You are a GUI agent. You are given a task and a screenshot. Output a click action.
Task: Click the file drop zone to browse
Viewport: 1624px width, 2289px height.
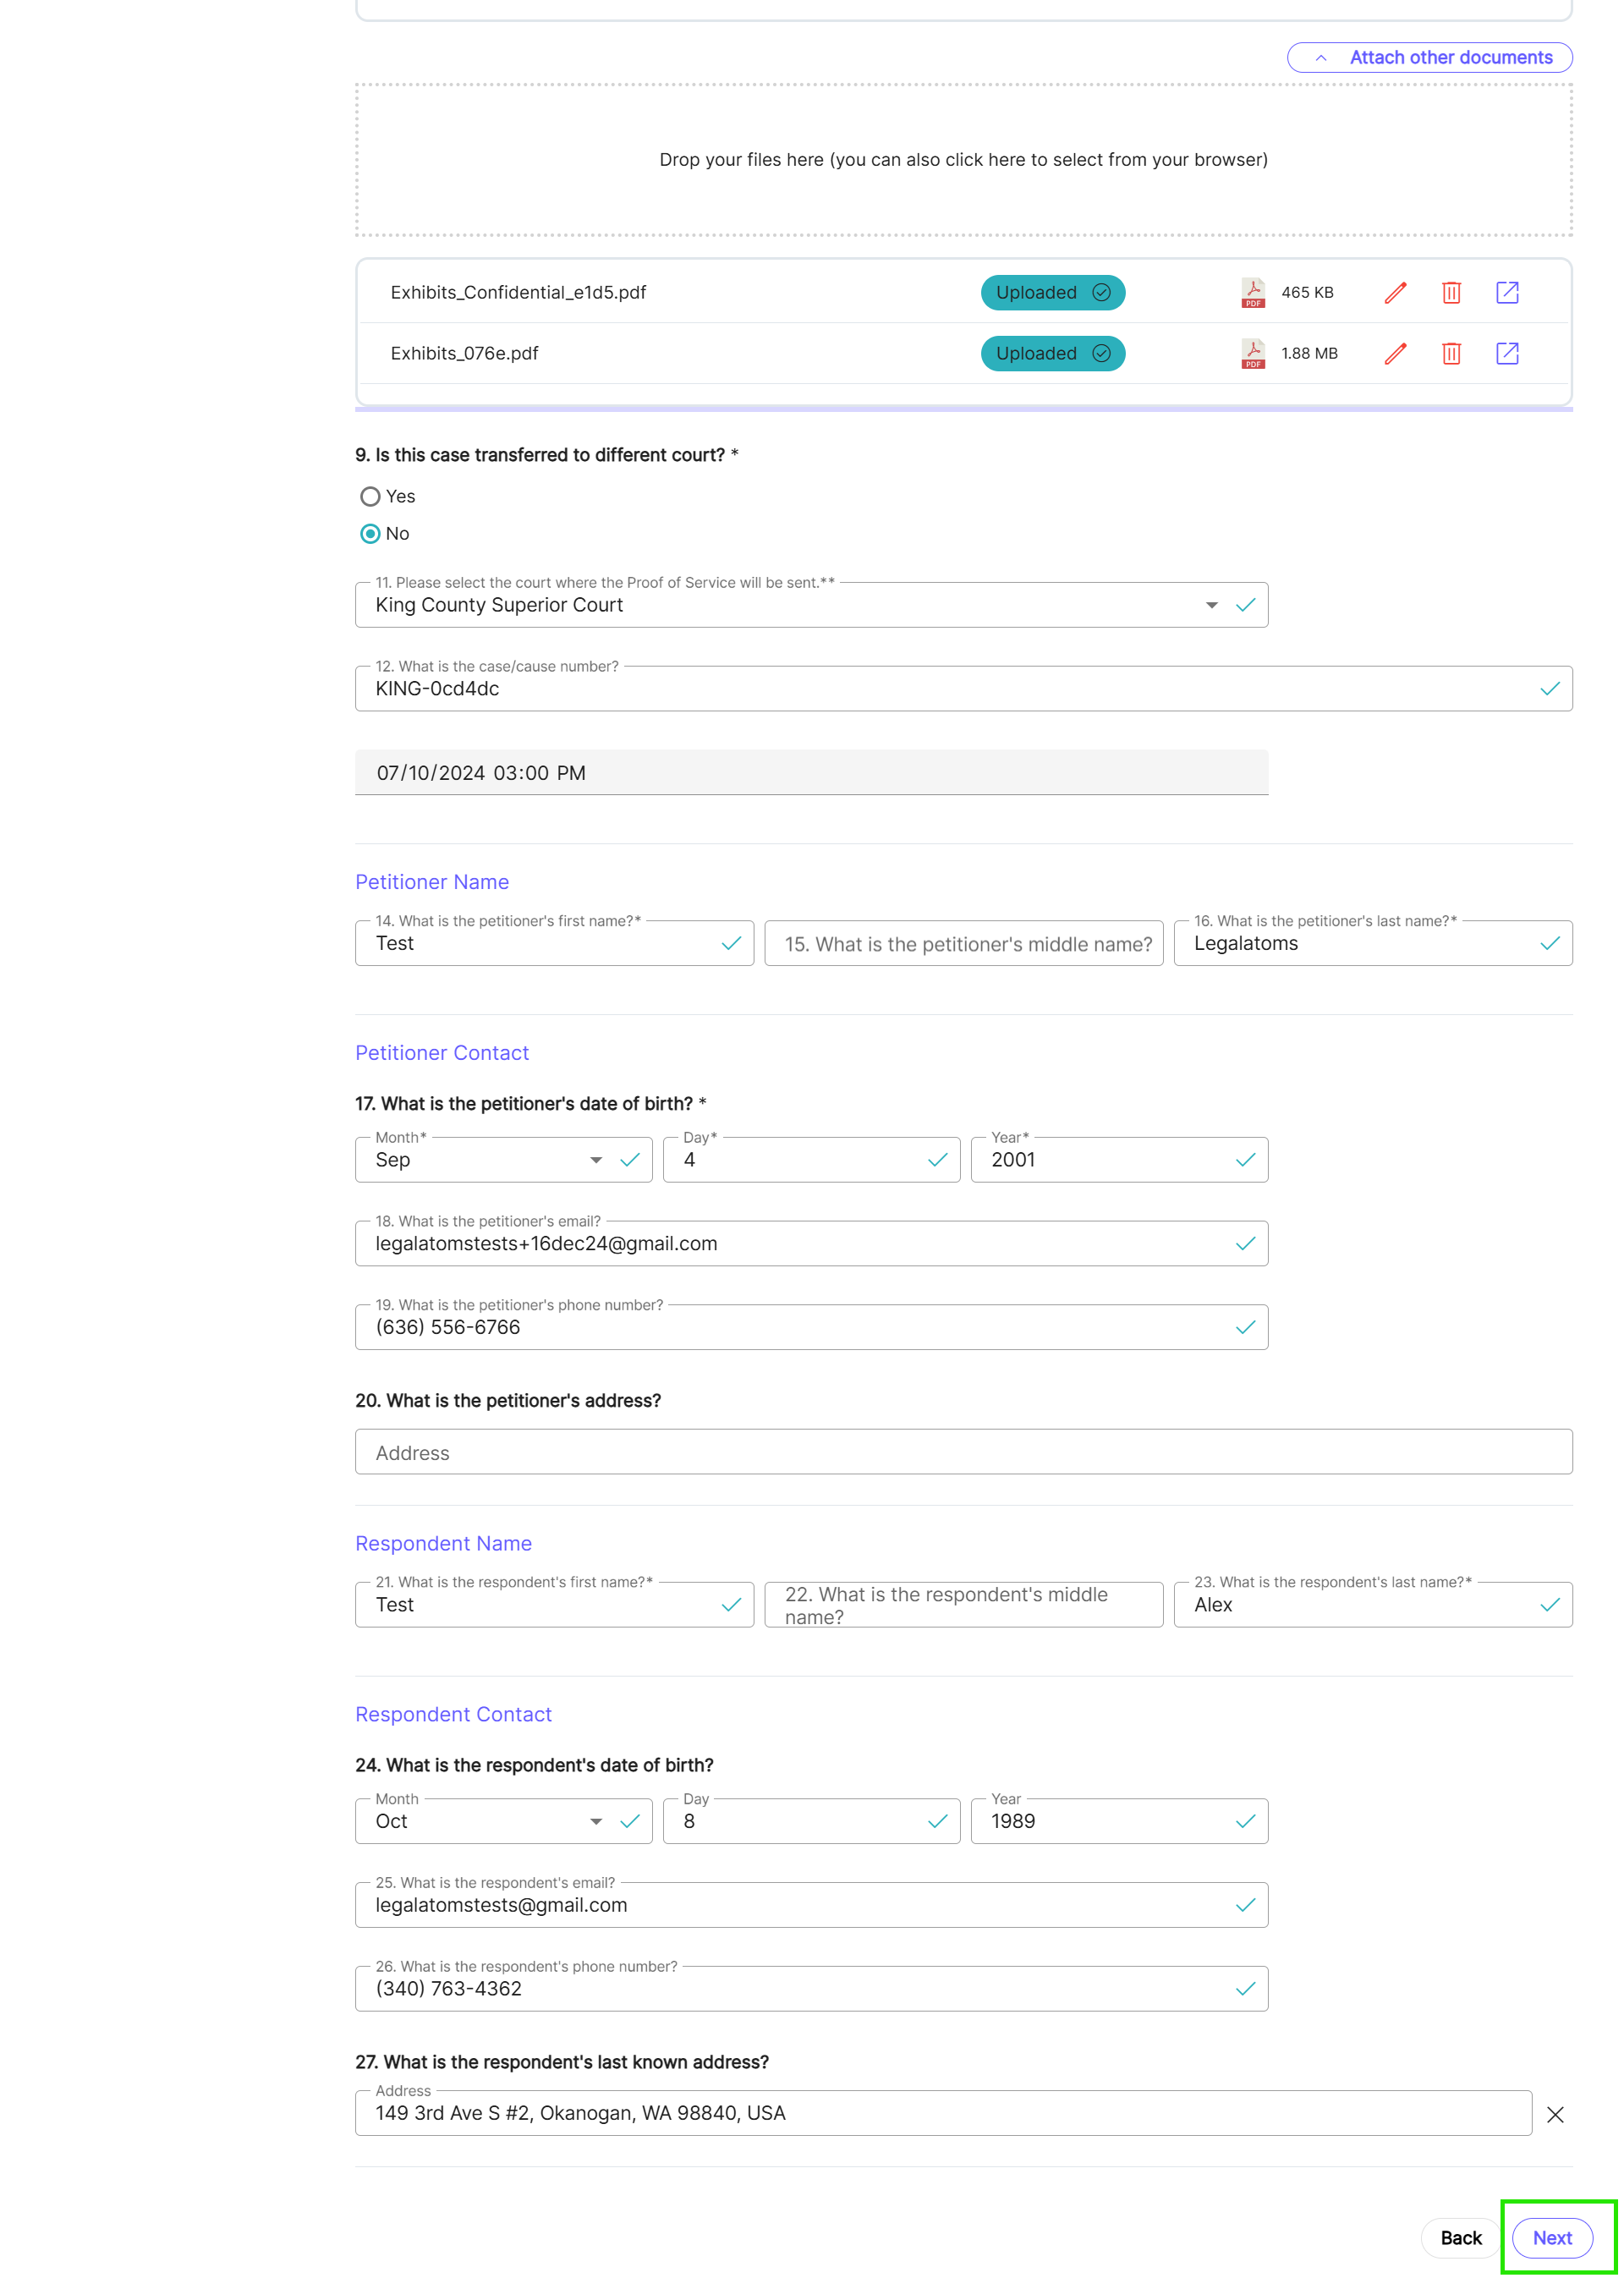click(x=963, y=160)
